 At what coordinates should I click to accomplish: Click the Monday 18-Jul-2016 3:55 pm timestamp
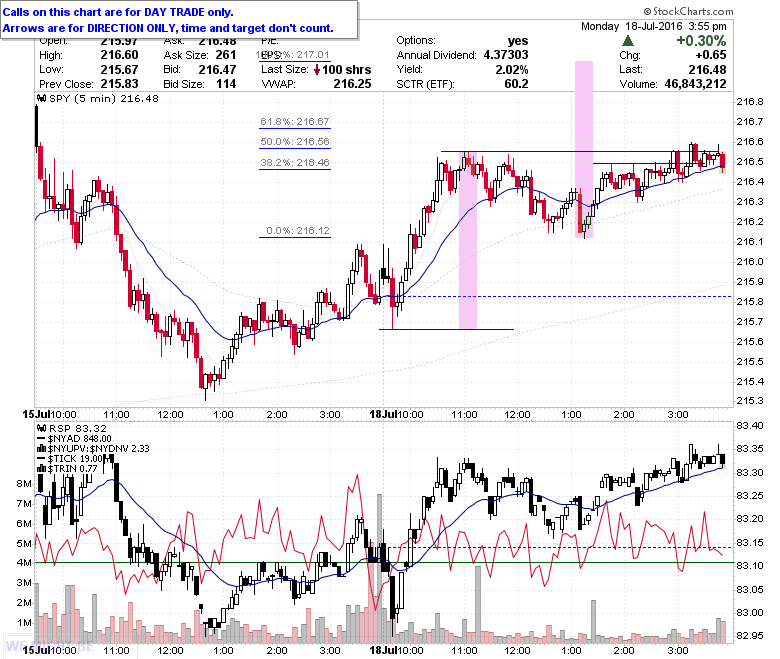[654, 26]
